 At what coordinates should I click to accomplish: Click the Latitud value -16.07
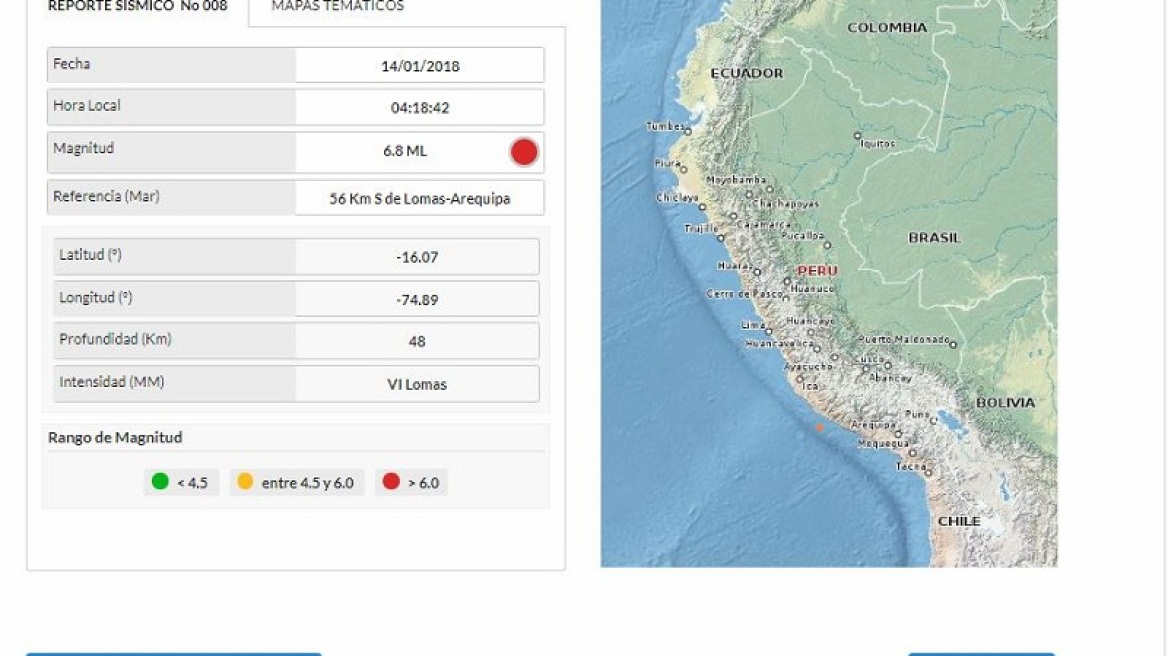tap(417, 257)
